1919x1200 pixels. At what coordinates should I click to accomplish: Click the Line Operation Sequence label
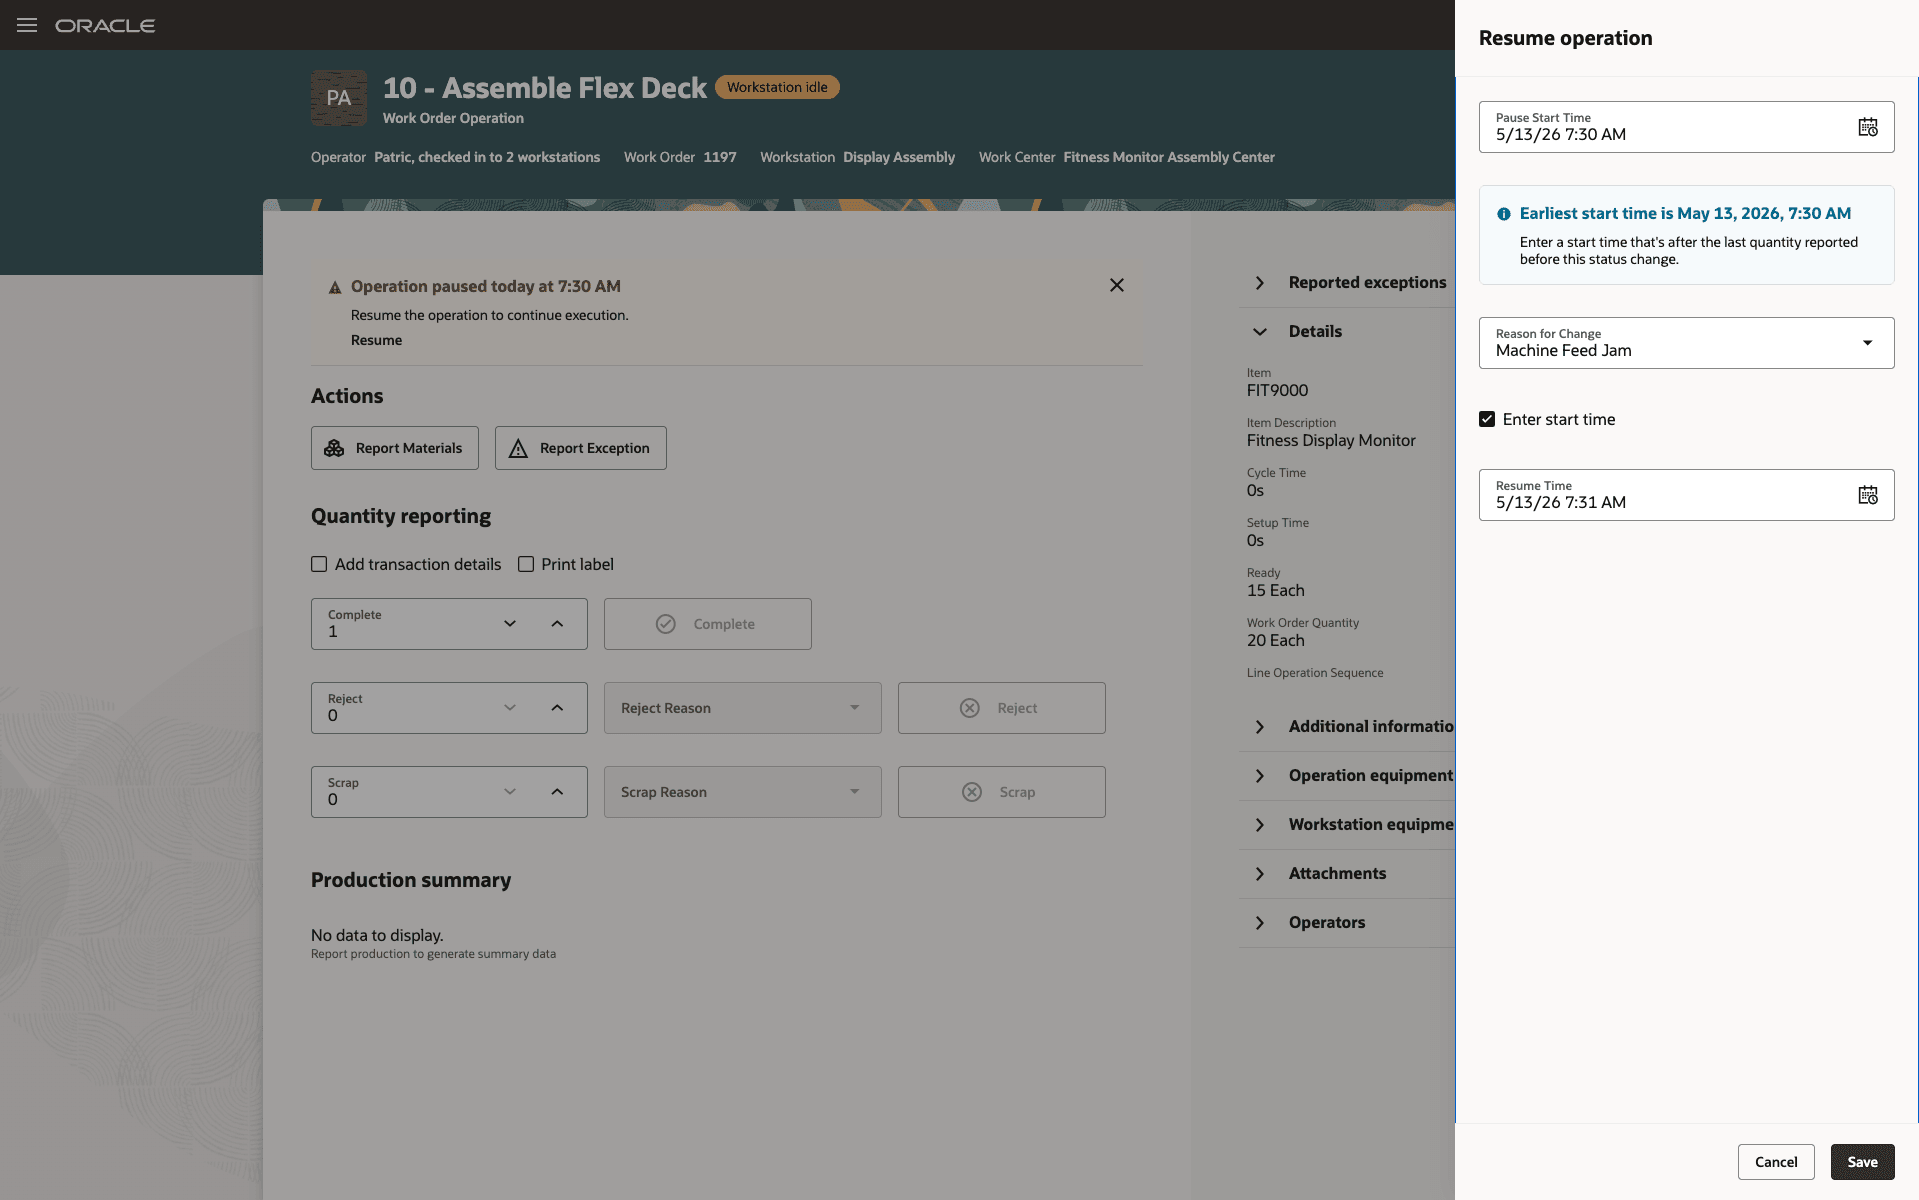(x=1315, y=673)
